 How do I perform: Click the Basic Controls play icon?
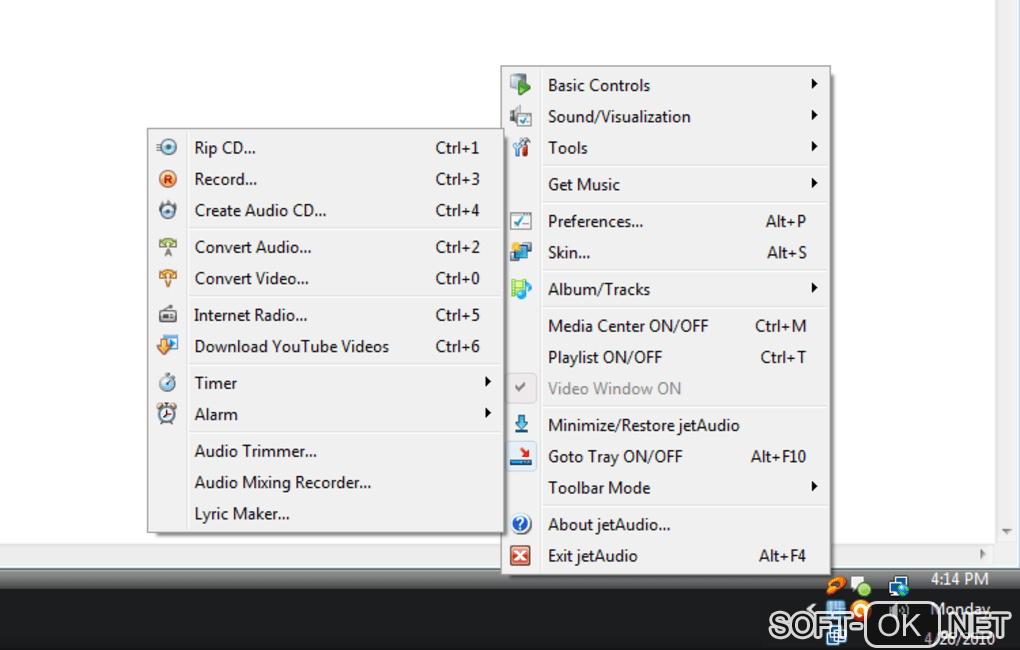click(520, 85)
